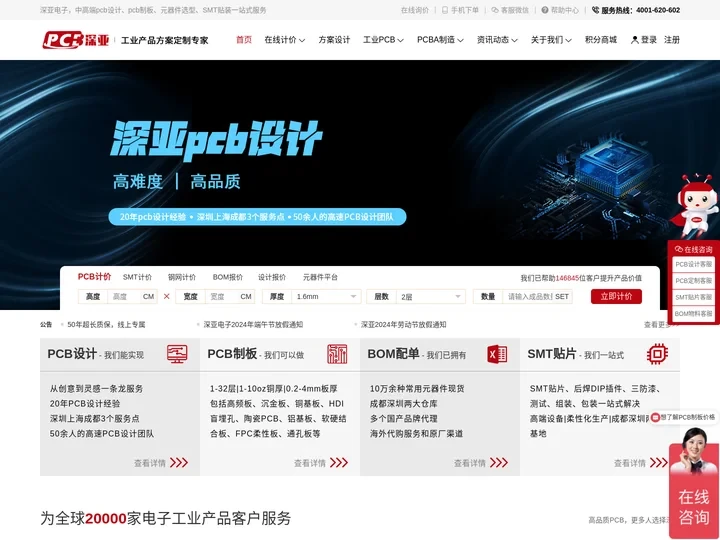
Task: Open the 50年超长质保 announcement
Action: click(x=106, y=324)
